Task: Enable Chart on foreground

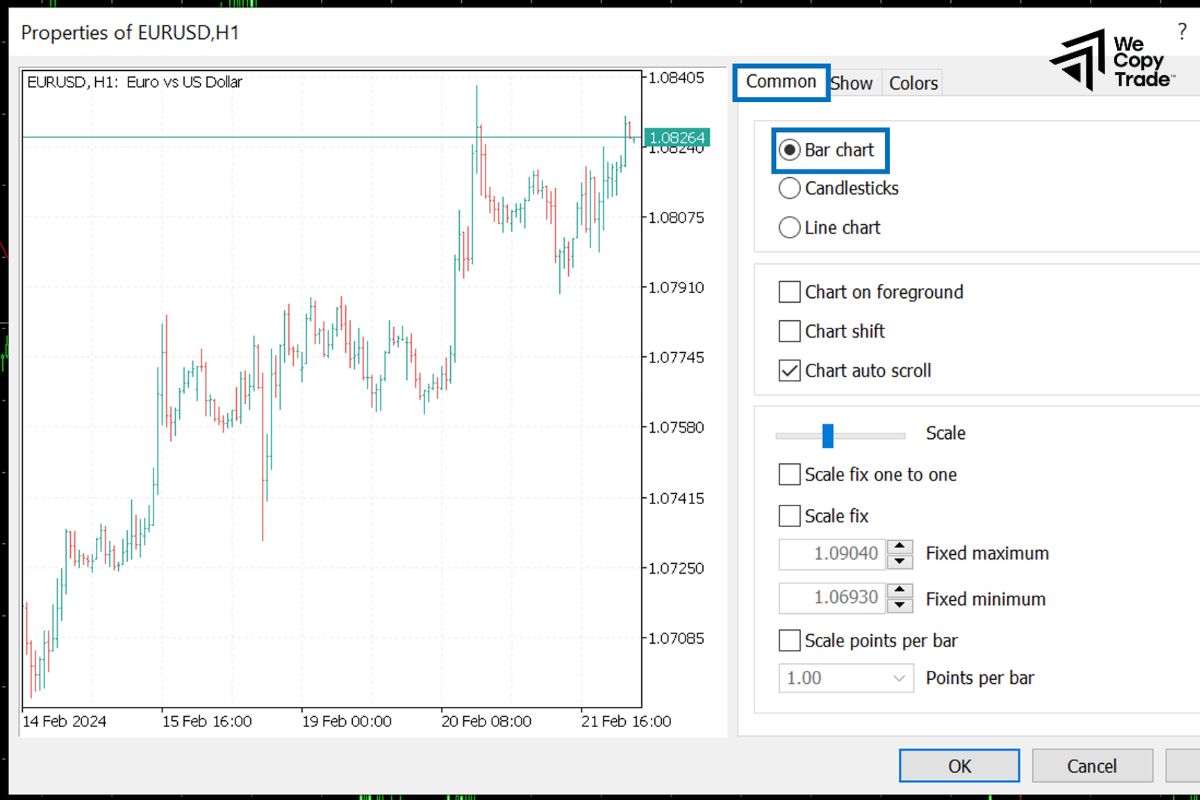Action: (x=789, y=292)
